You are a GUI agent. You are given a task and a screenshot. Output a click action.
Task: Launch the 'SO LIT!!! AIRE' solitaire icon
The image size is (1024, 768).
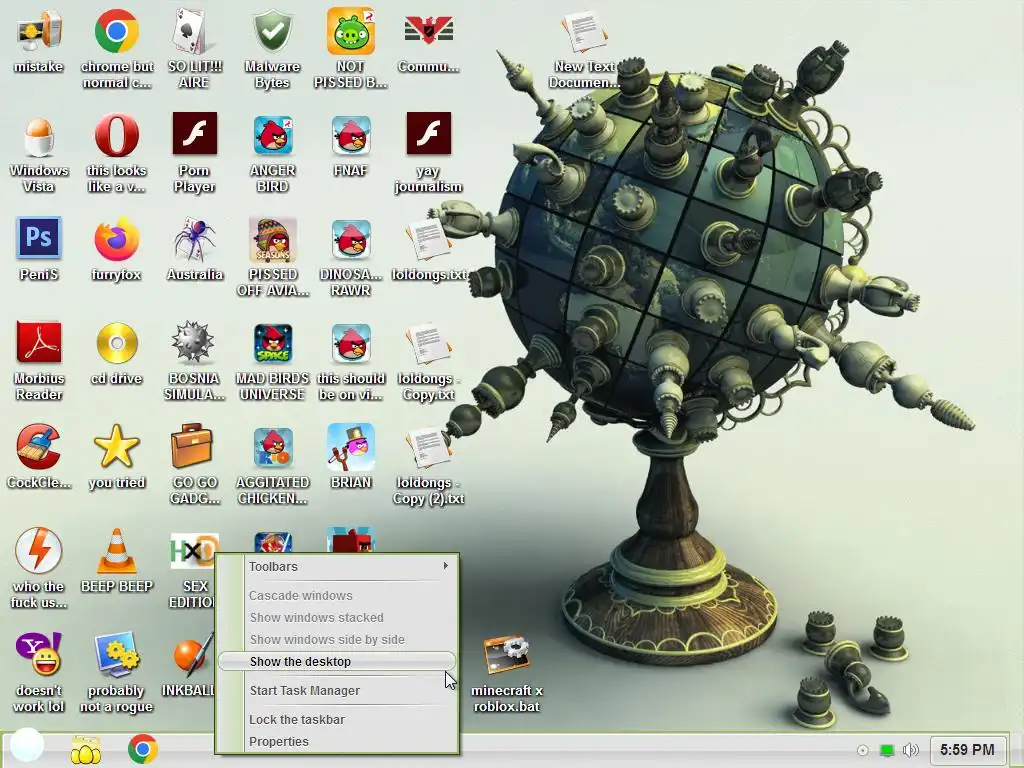[x=194, y=31]
